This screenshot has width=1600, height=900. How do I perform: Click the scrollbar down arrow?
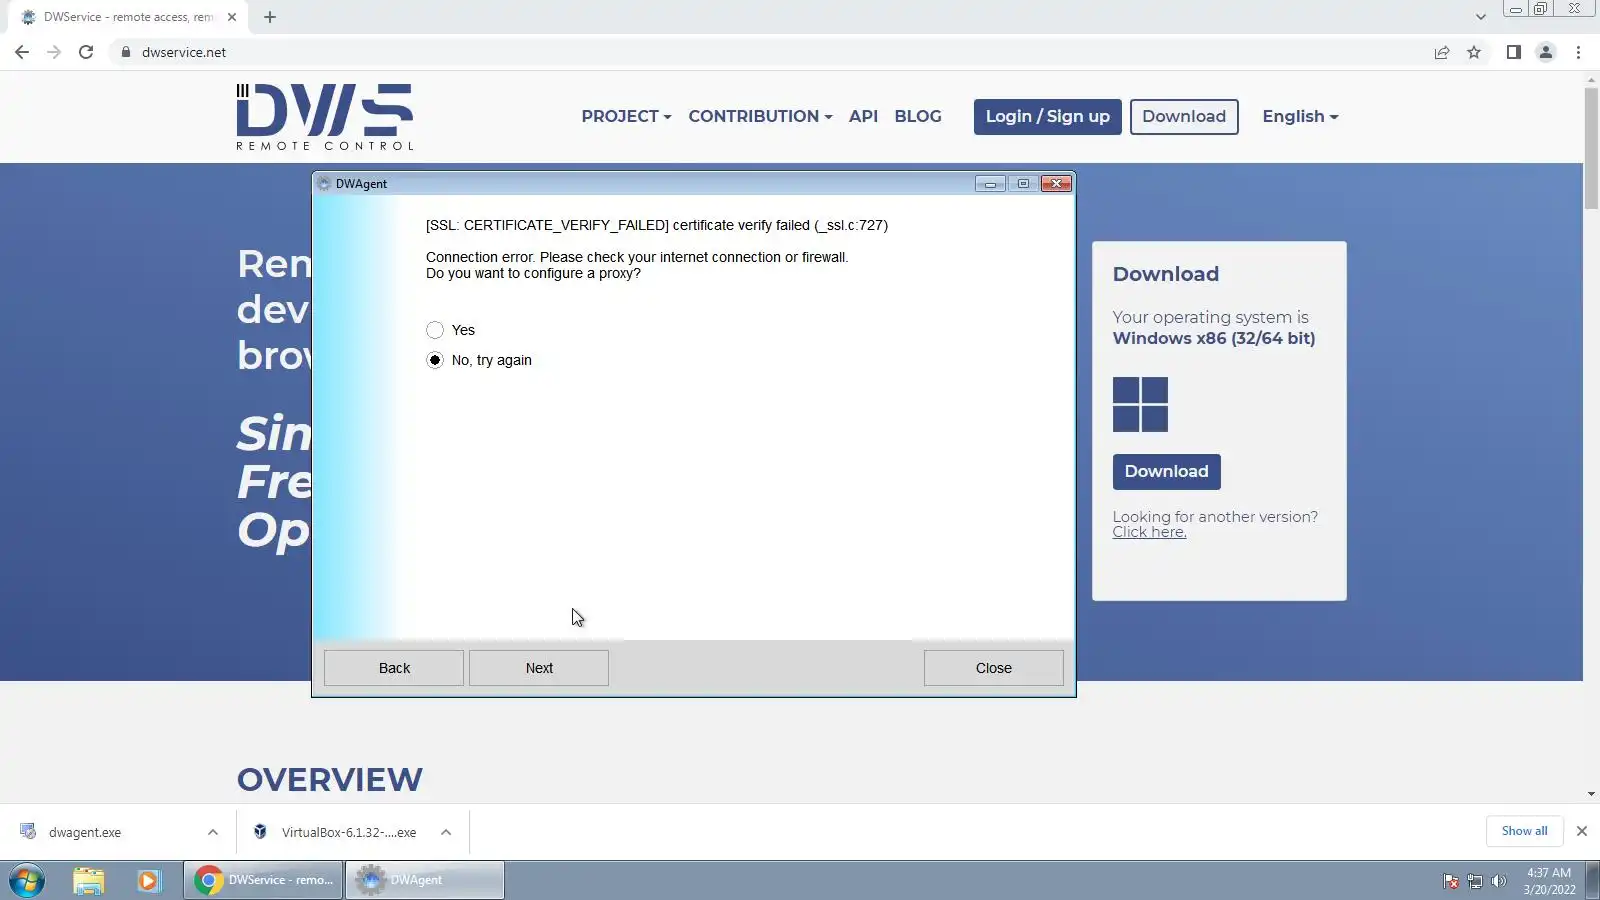(1591, 794)
